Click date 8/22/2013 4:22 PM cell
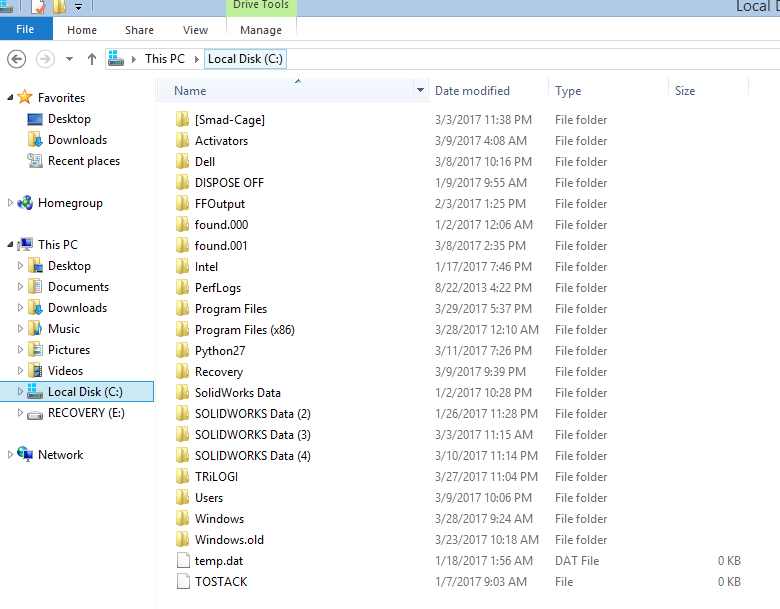This screenshot has width=780, height=609. (x=483, y=288)
